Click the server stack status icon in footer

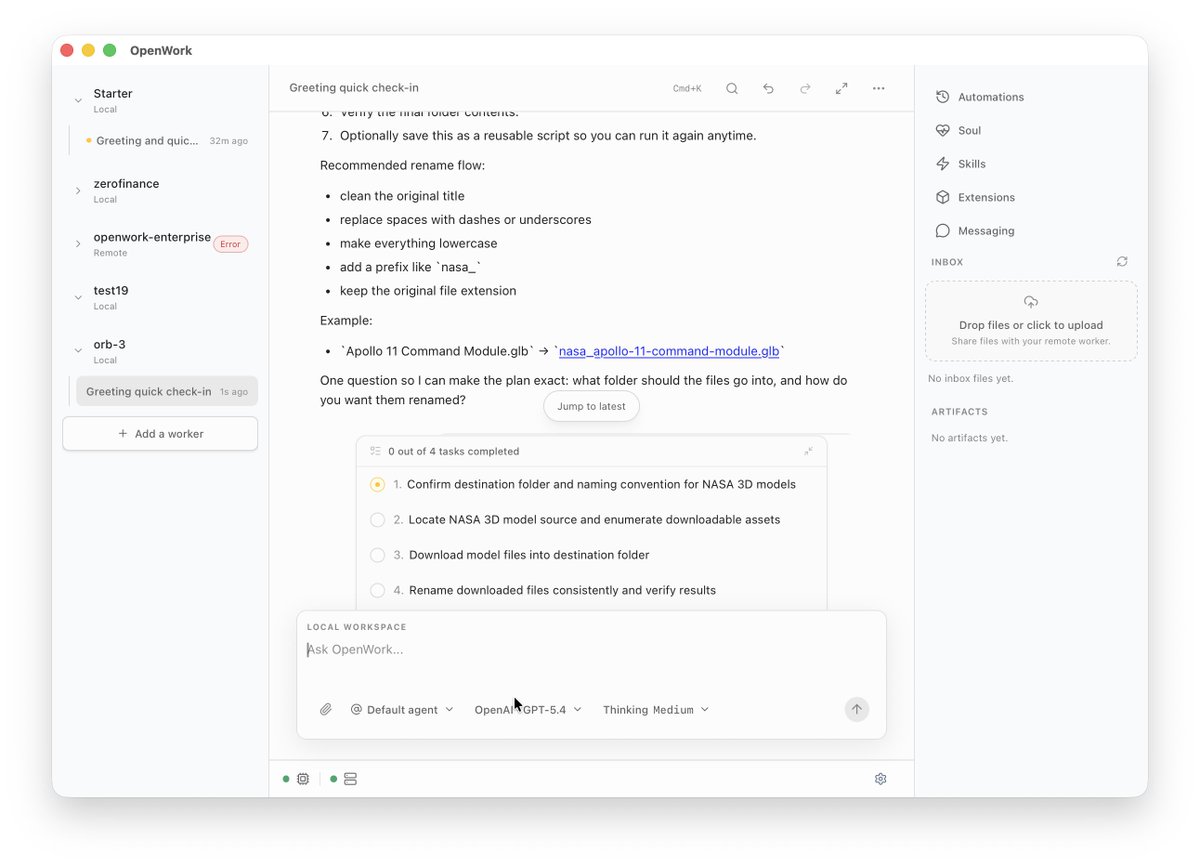(x=350, y=779)
